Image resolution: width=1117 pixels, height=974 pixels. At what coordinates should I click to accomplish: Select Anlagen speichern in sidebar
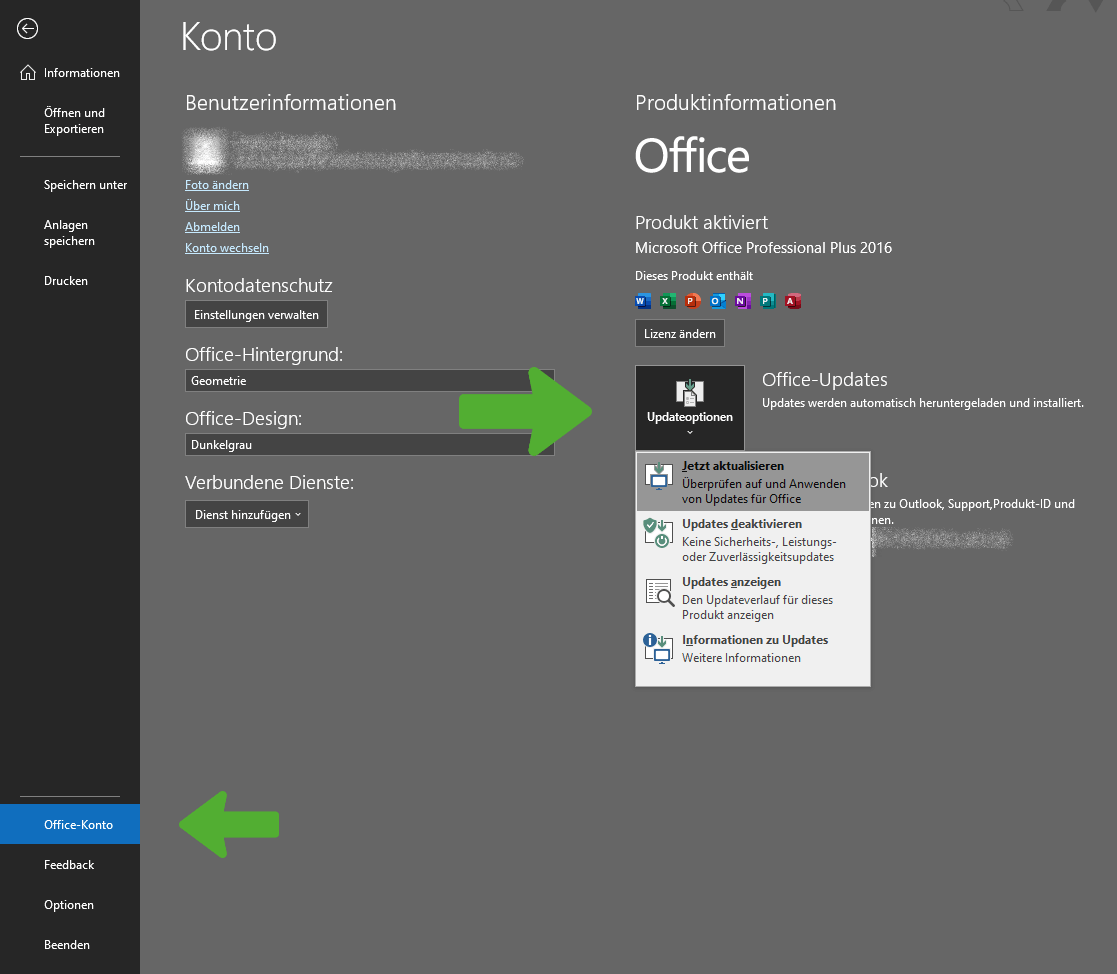[70, 233]
